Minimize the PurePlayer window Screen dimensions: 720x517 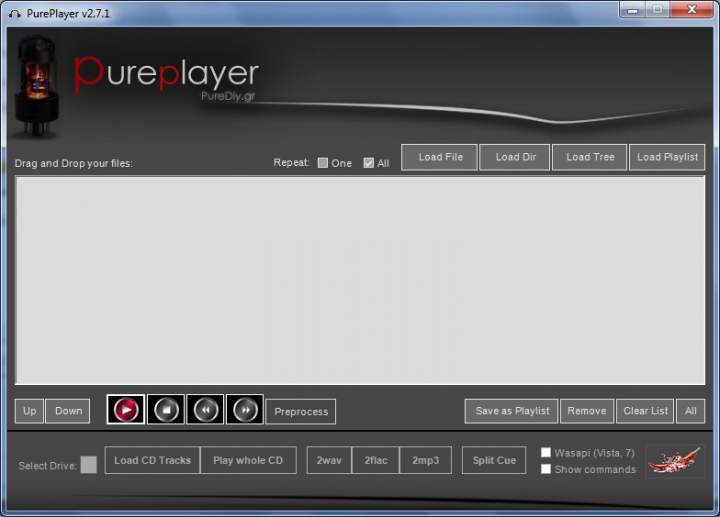point(633,9)
